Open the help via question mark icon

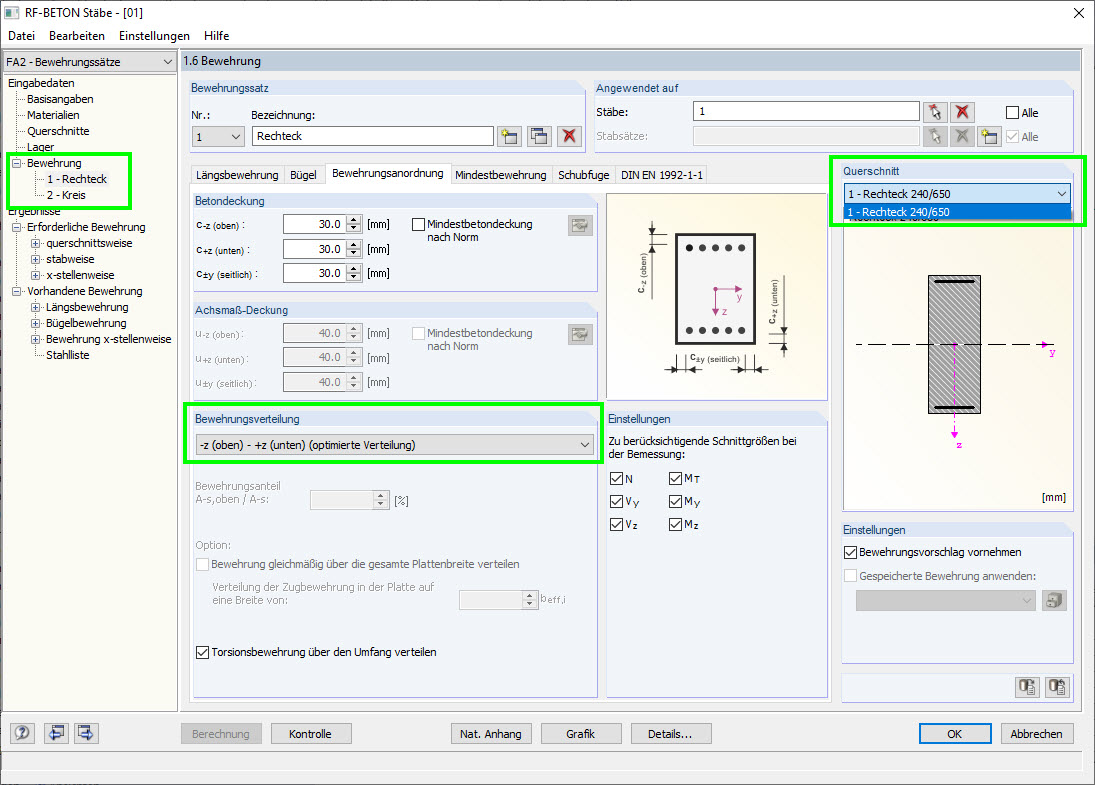coord(21,733)
